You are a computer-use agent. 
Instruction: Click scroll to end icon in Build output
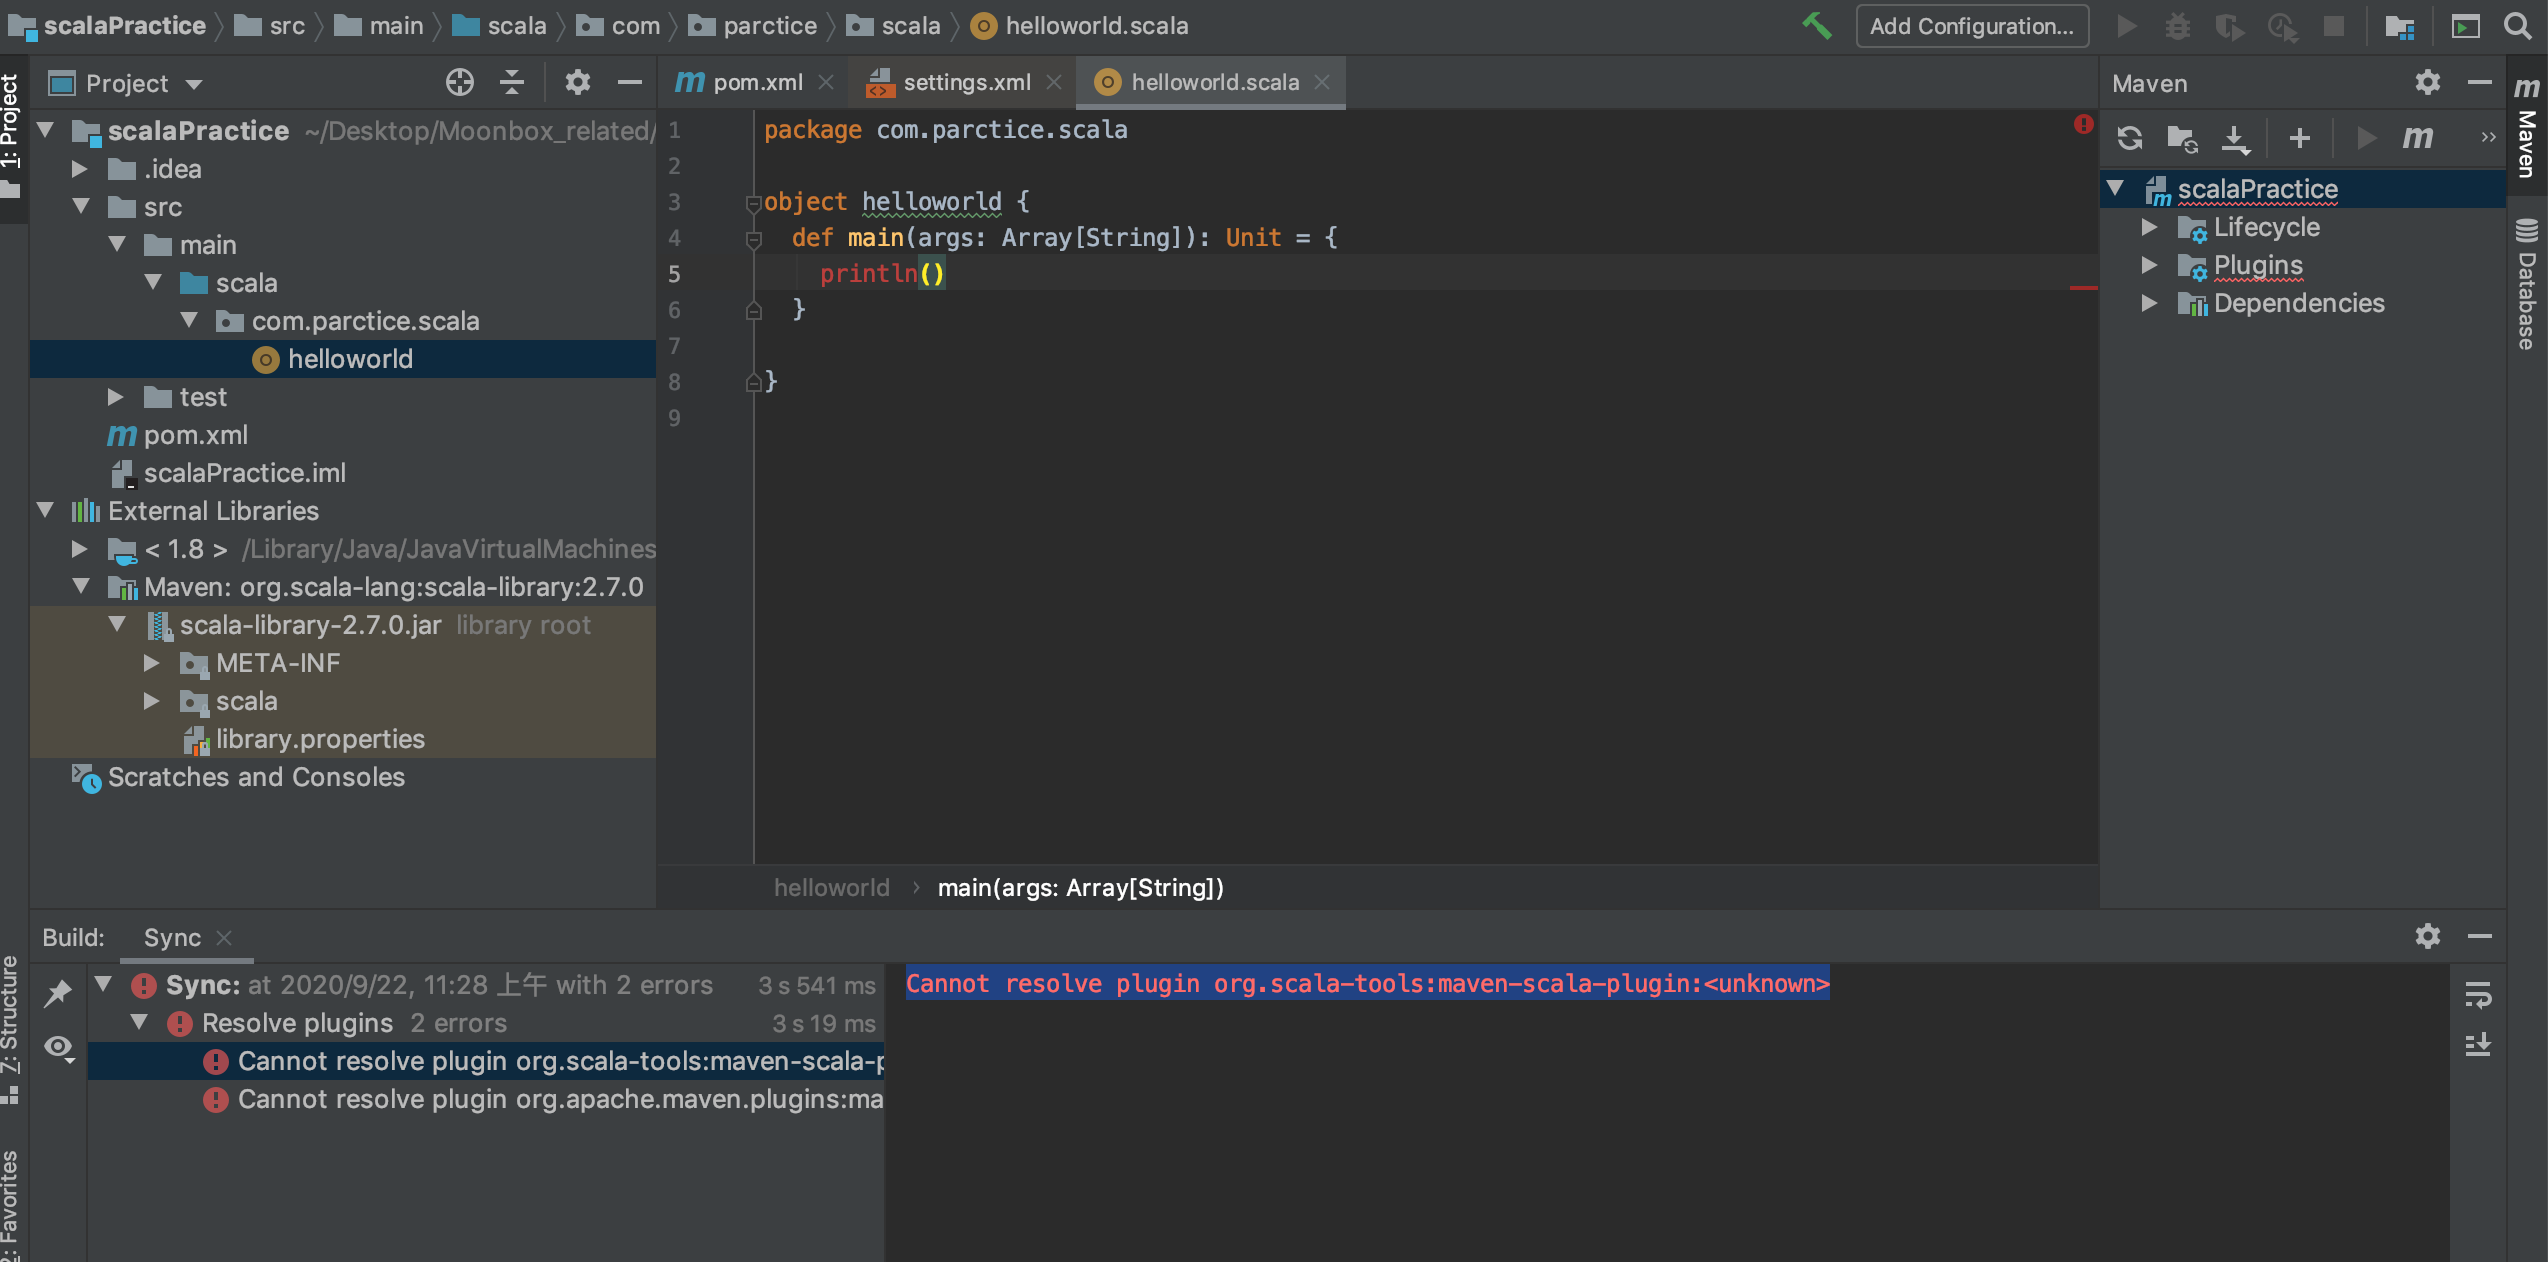point(2478,1045)
